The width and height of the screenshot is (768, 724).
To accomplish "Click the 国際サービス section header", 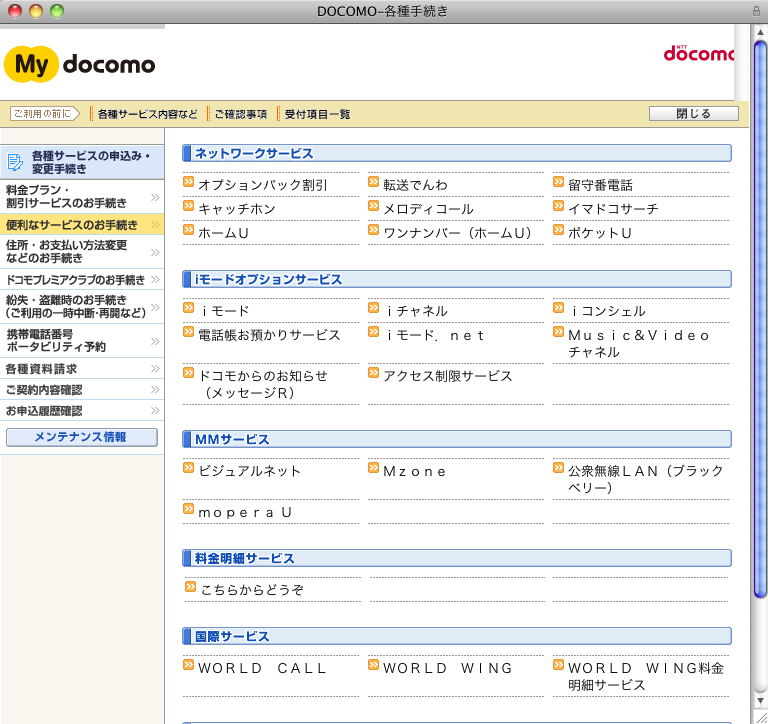I will coord(457,636).
